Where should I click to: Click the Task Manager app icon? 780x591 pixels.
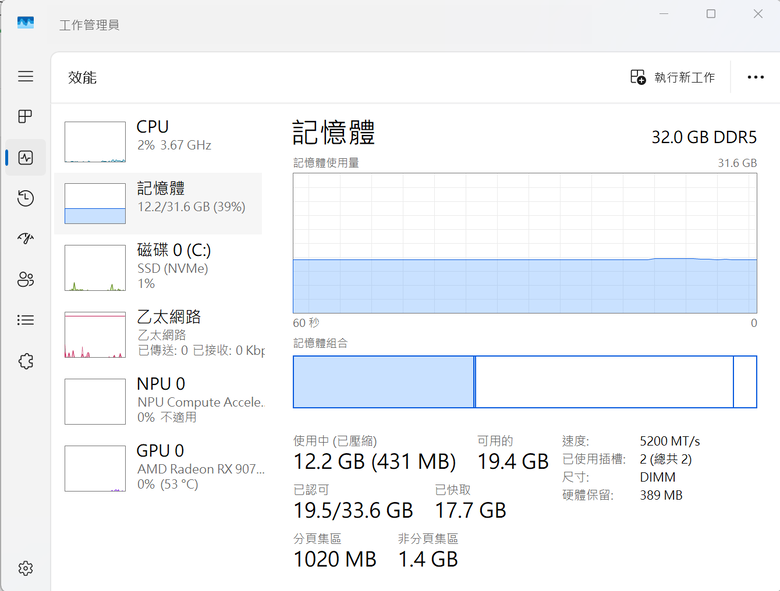[25, 23]
